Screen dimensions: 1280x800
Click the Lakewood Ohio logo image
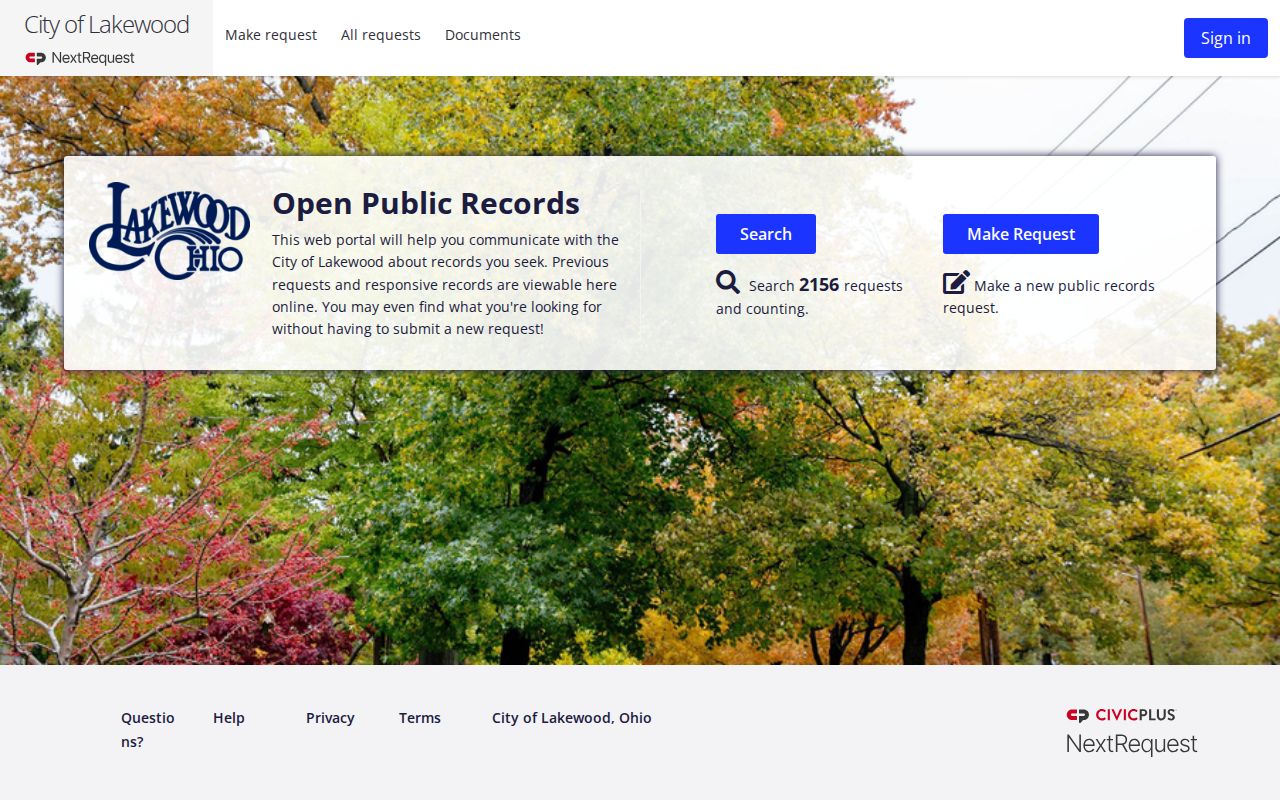169,231
